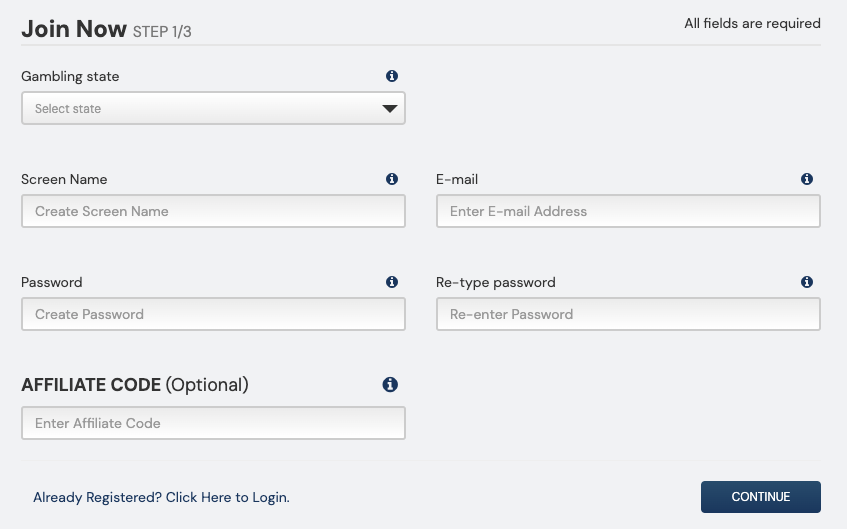Screen dimensions: 847x529
Task: Click the Gambling state label text
Action: 70,76
